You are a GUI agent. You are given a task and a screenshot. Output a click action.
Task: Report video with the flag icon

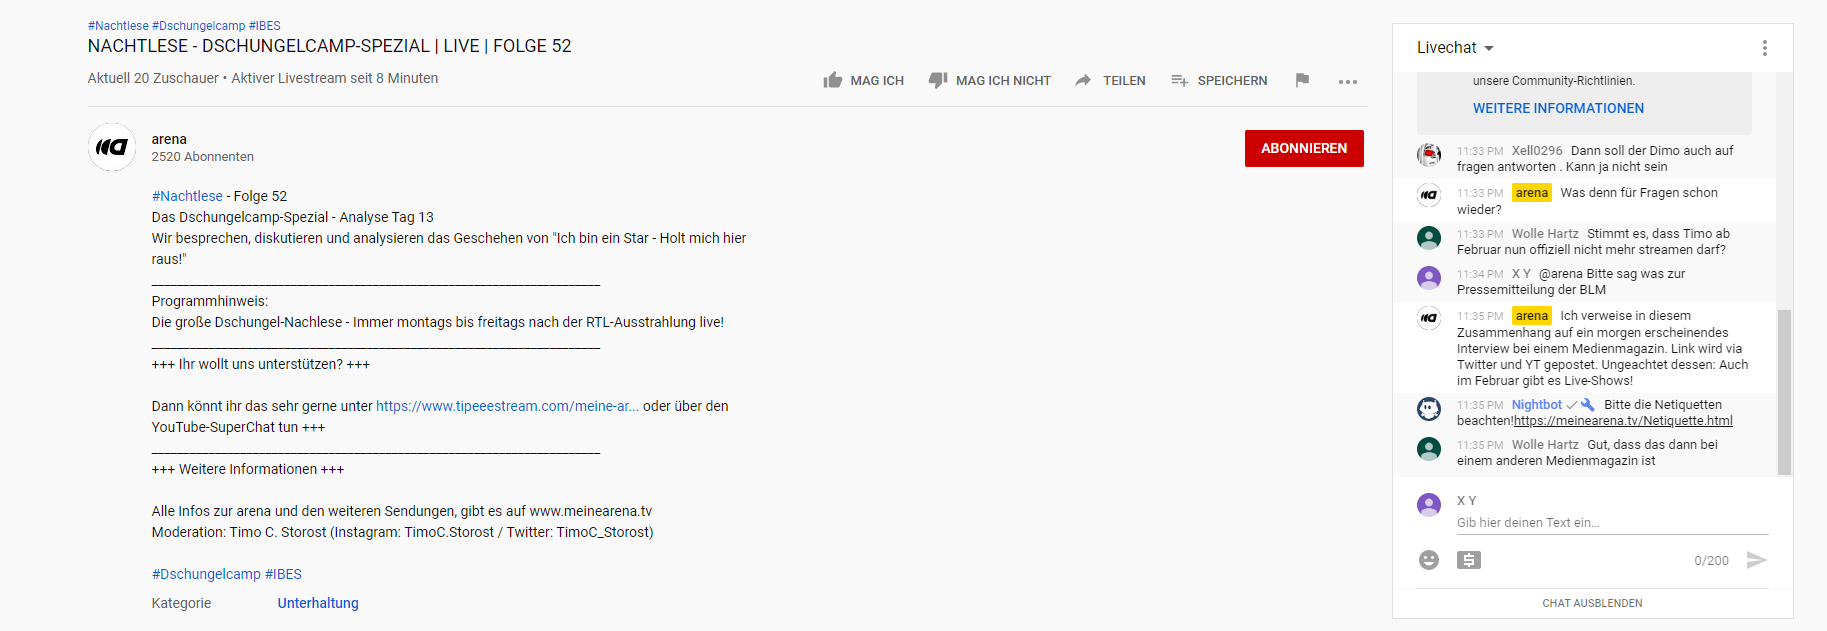1302,80
